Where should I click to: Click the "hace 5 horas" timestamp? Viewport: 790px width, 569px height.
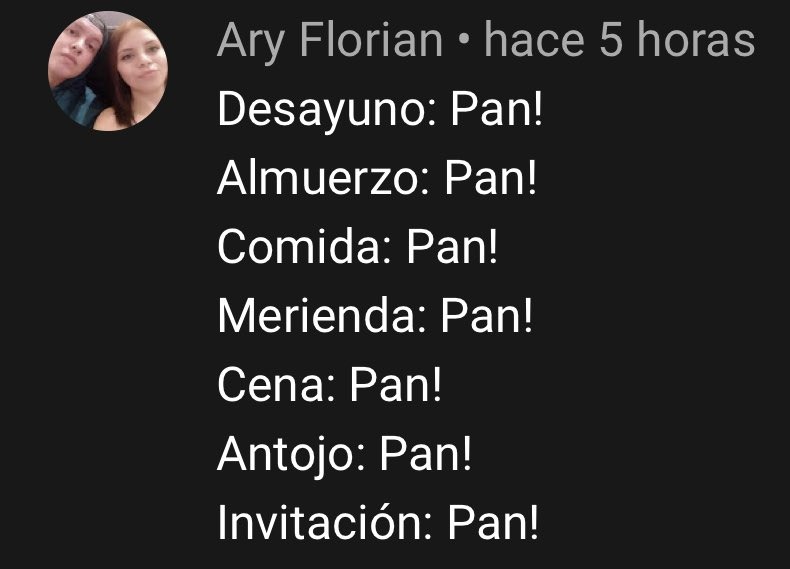620,40
